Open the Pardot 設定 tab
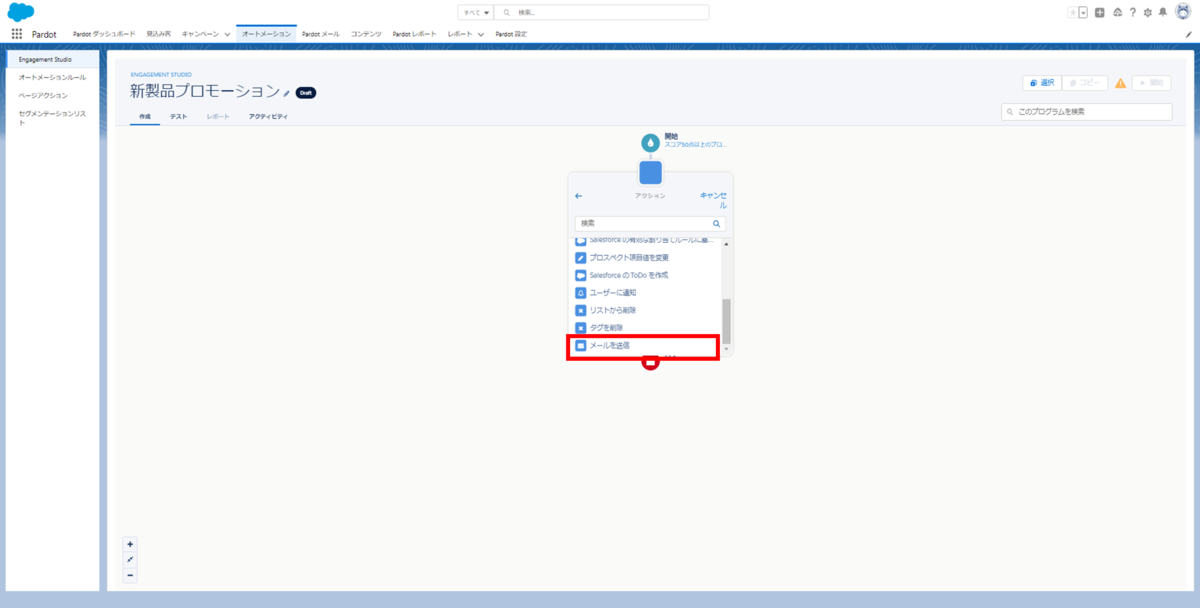This screenshot has width=1200, height=608. [x=511, y=34]
